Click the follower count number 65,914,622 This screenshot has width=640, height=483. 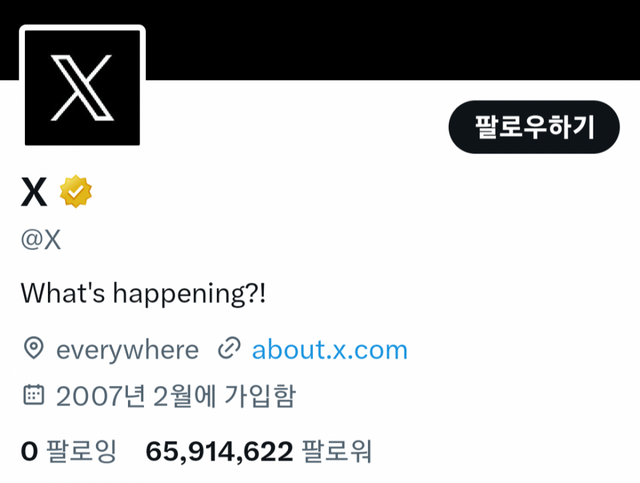[219, 452]
